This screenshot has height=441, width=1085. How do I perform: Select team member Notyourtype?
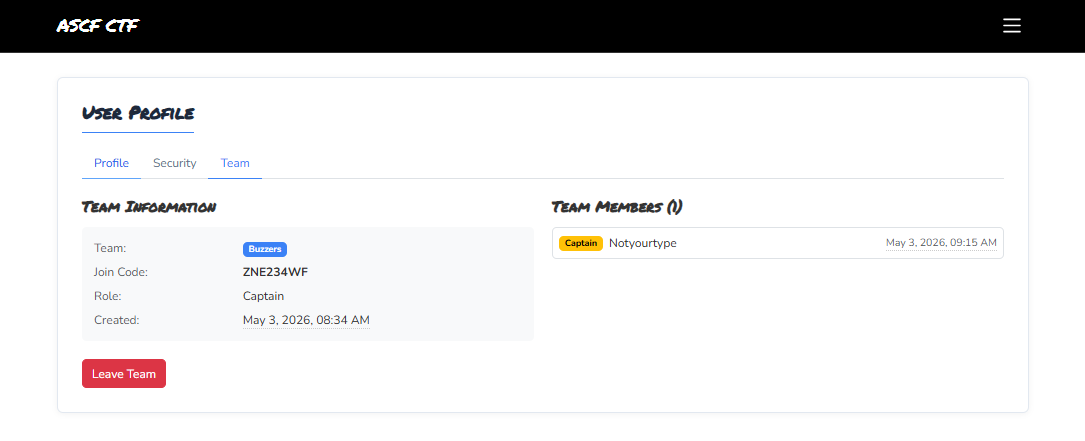point(643,243)
